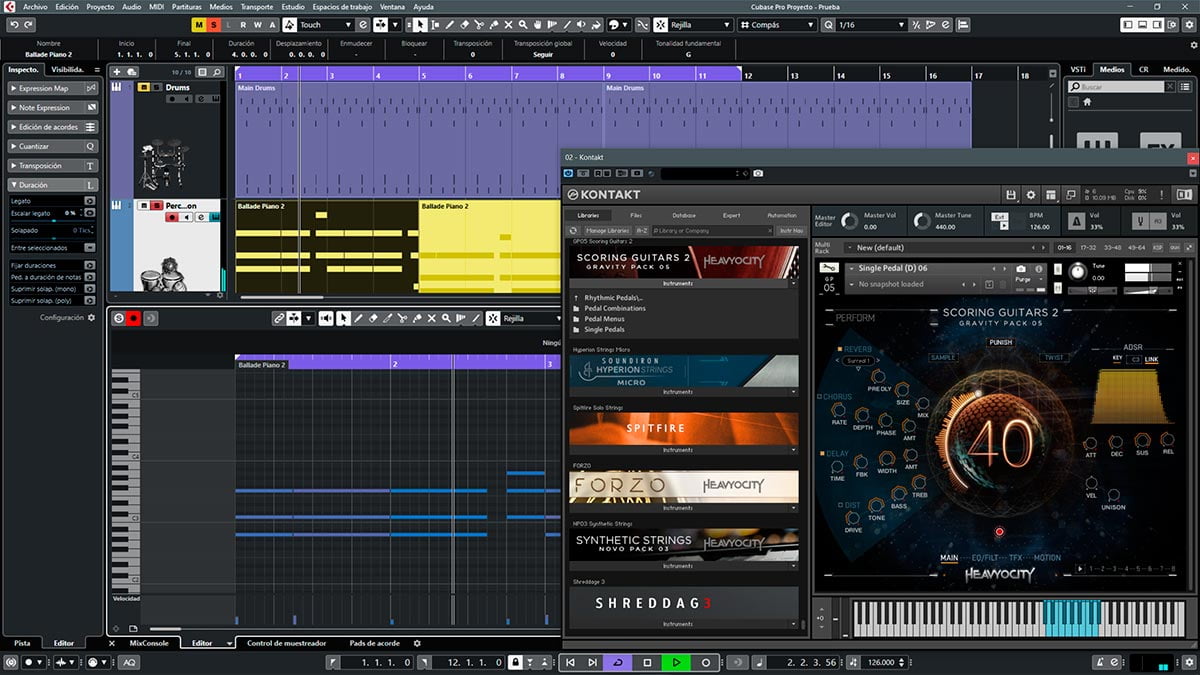Click the SPITFIRE library banner in Kontakt
The height and width of the screenshot is (675, 1200).
point(684,428)
